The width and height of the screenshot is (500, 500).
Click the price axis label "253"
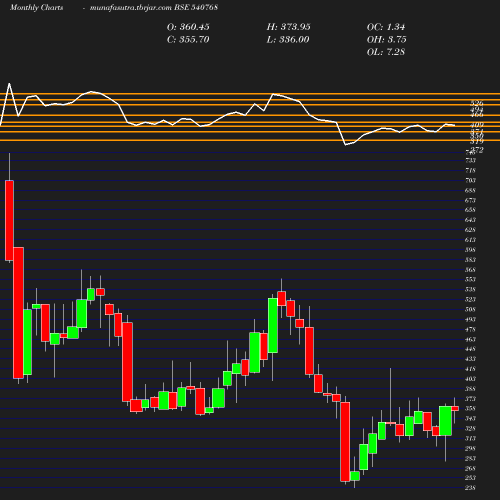point(470,478)
